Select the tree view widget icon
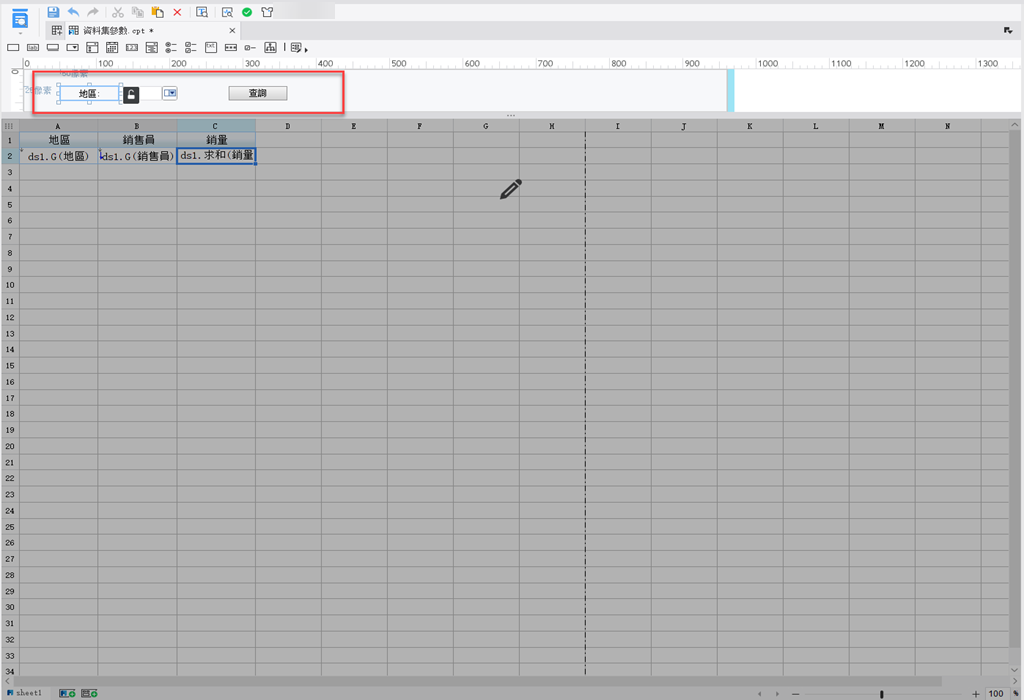 pos(270,47)
